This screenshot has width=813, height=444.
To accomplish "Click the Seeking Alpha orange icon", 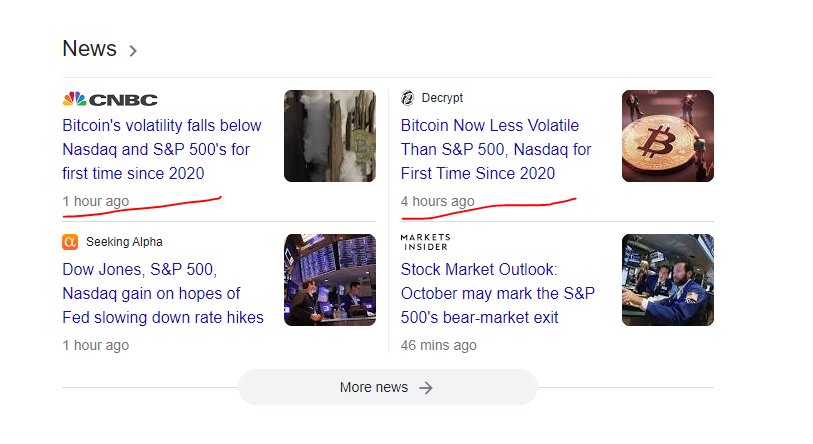I will coord(70,242).
